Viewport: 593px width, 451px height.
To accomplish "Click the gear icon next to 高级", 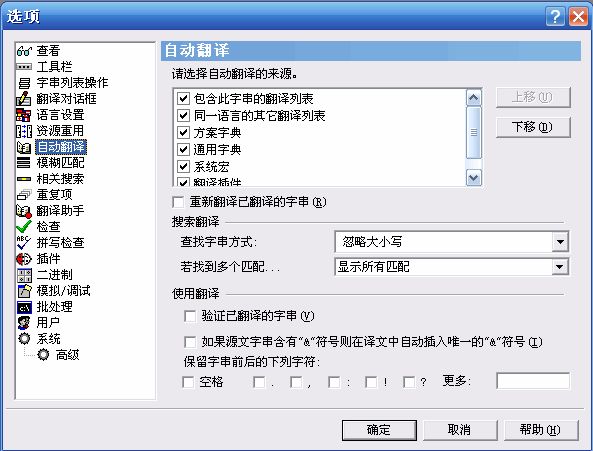I will [43, 355].
